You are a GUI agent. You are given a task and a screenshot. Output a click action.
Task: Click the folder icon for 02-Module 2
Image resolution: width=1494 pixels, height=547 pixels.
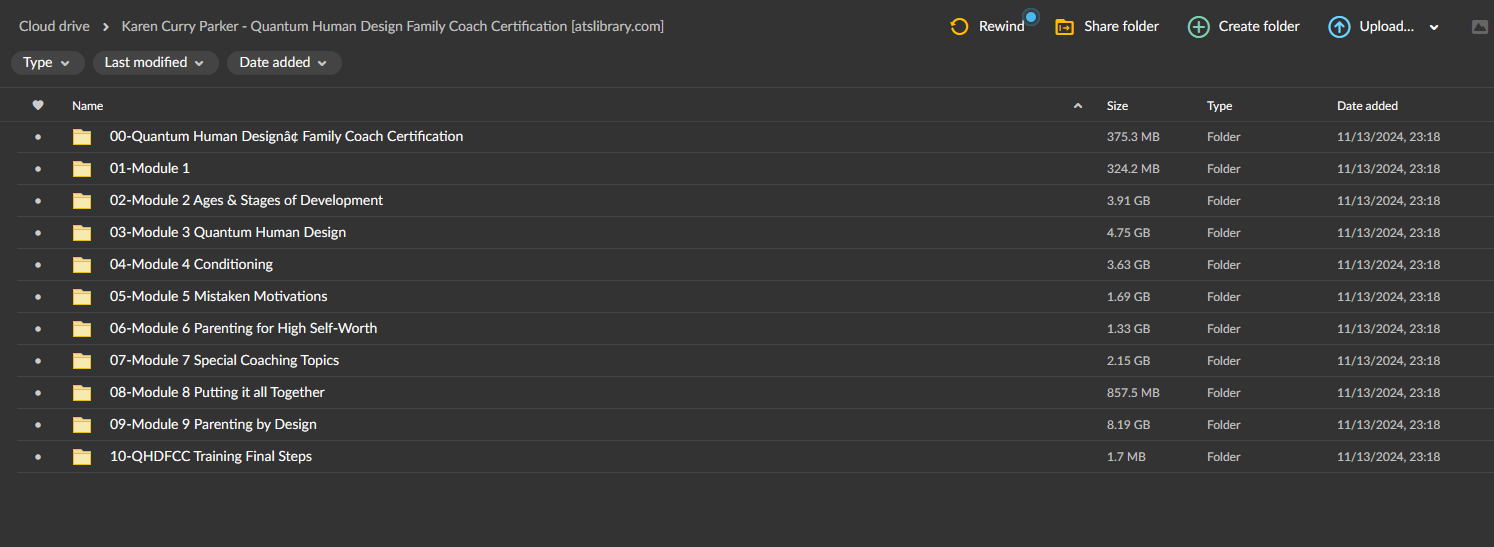(82, 201)
